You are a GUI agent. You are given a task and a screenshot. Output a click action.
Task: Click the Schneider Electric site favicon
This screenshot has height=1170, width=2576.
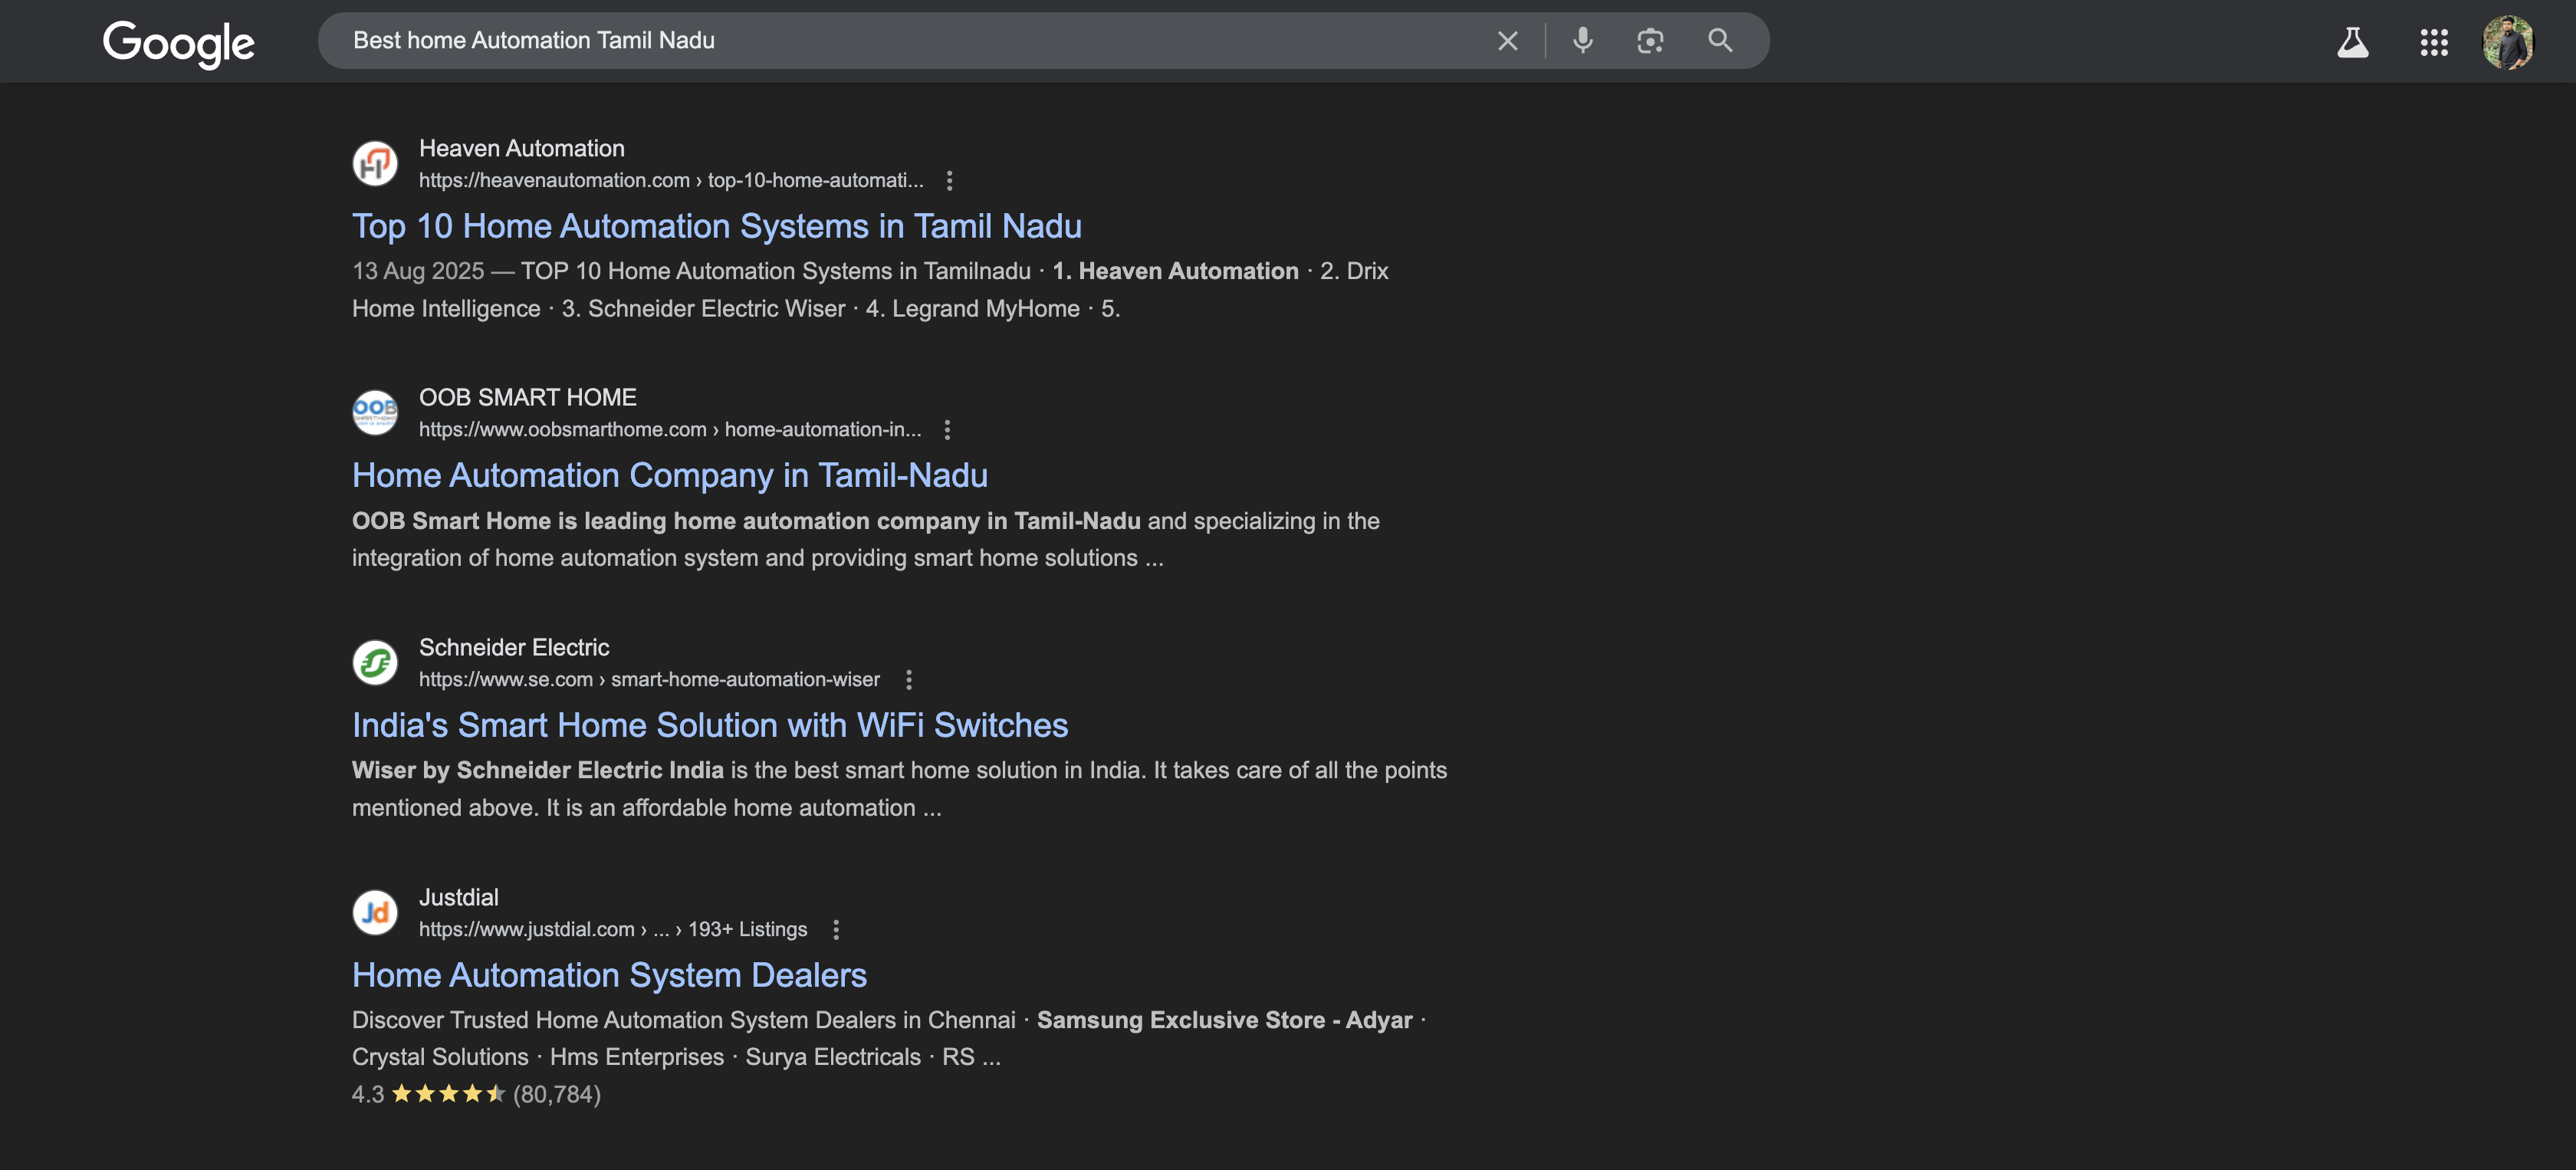[375, 662]
